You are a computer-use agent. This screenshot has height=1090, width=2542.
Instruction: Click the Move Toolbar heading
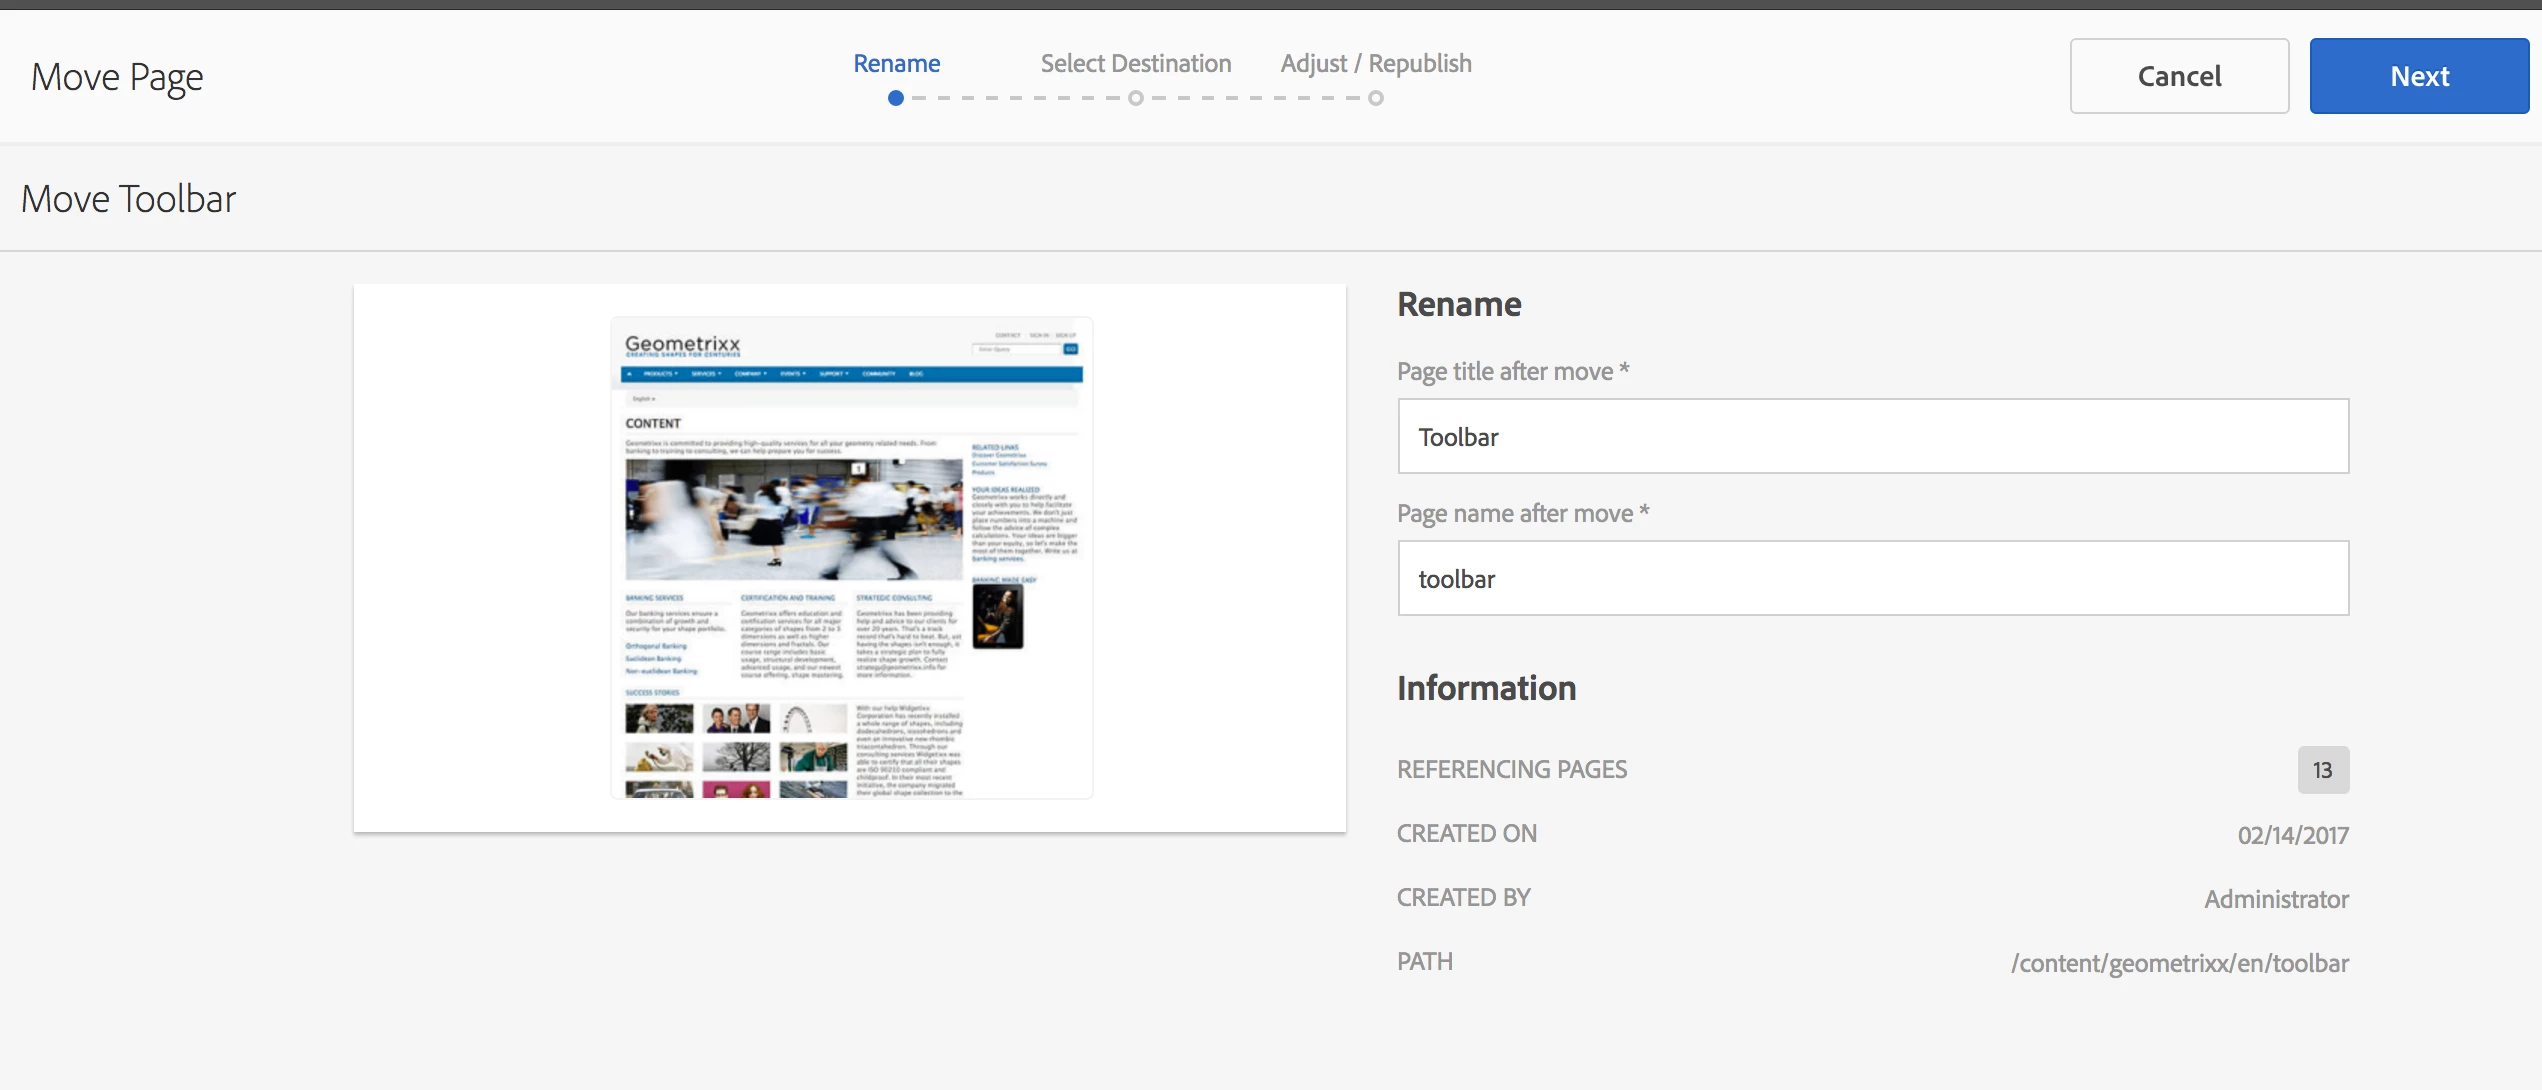click(x=128, y=199)
